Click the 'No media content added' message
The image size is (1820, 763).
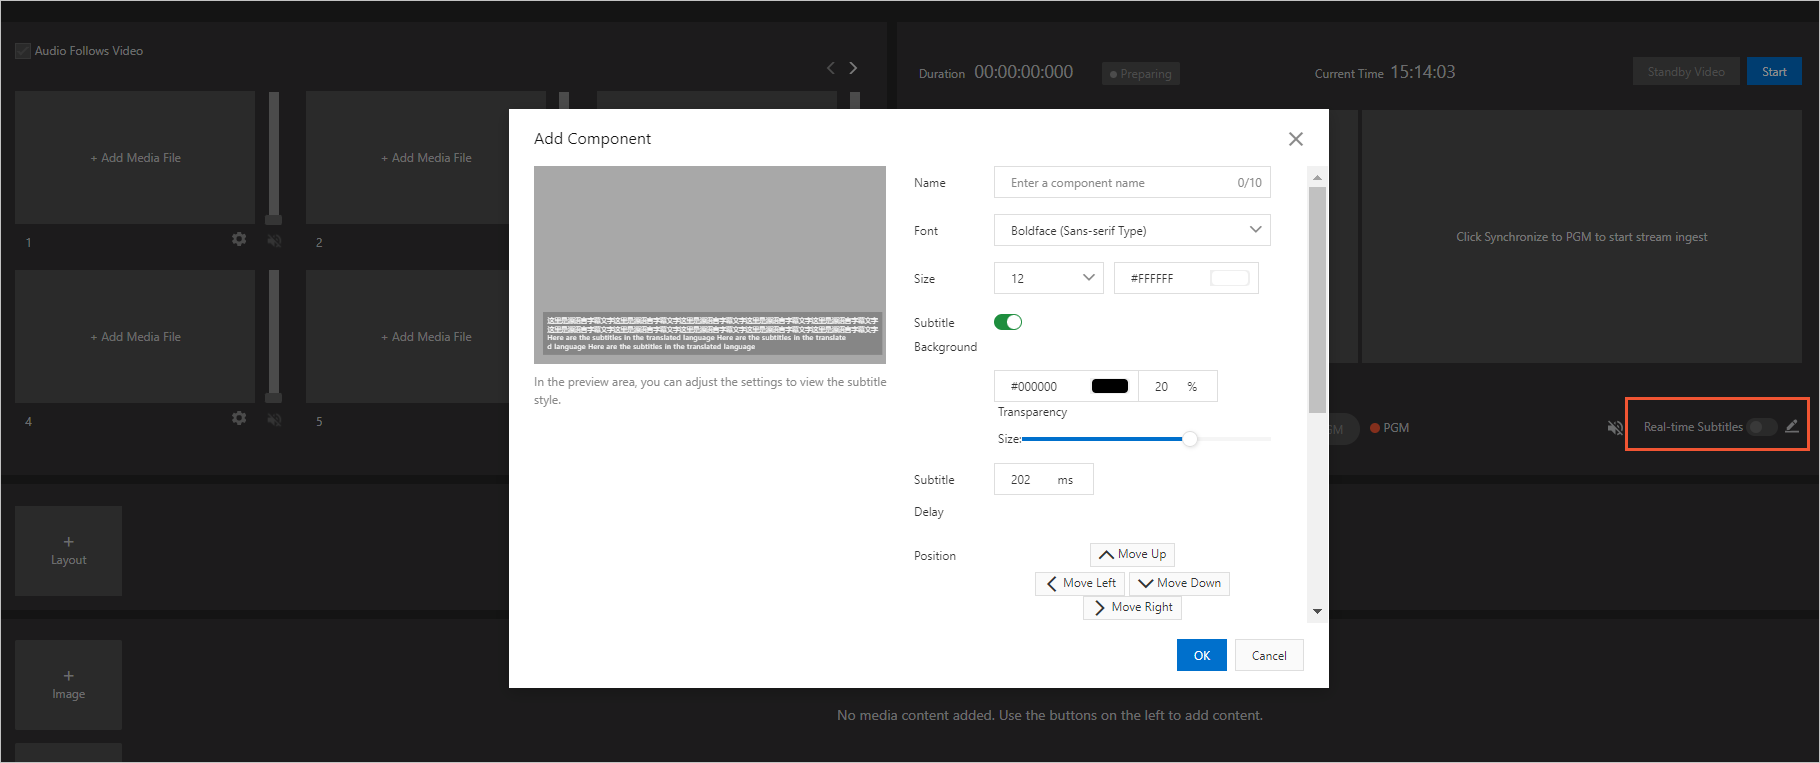pyautogui.click(x=1050, y=715)
